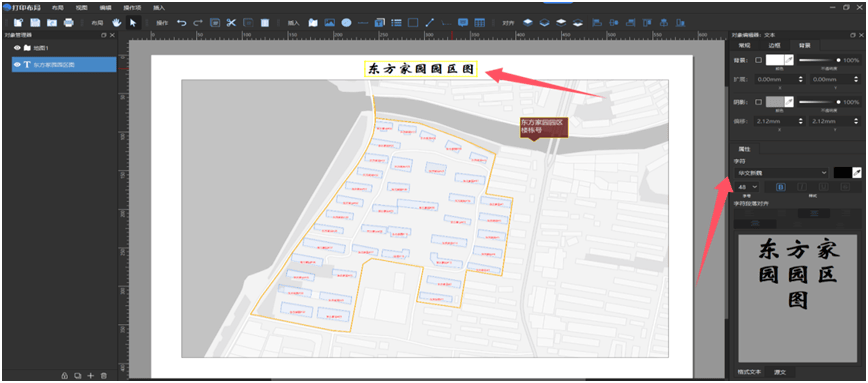Insert an ellipse shape from toolbar
The image size is (868, 383).
(347, 23)
